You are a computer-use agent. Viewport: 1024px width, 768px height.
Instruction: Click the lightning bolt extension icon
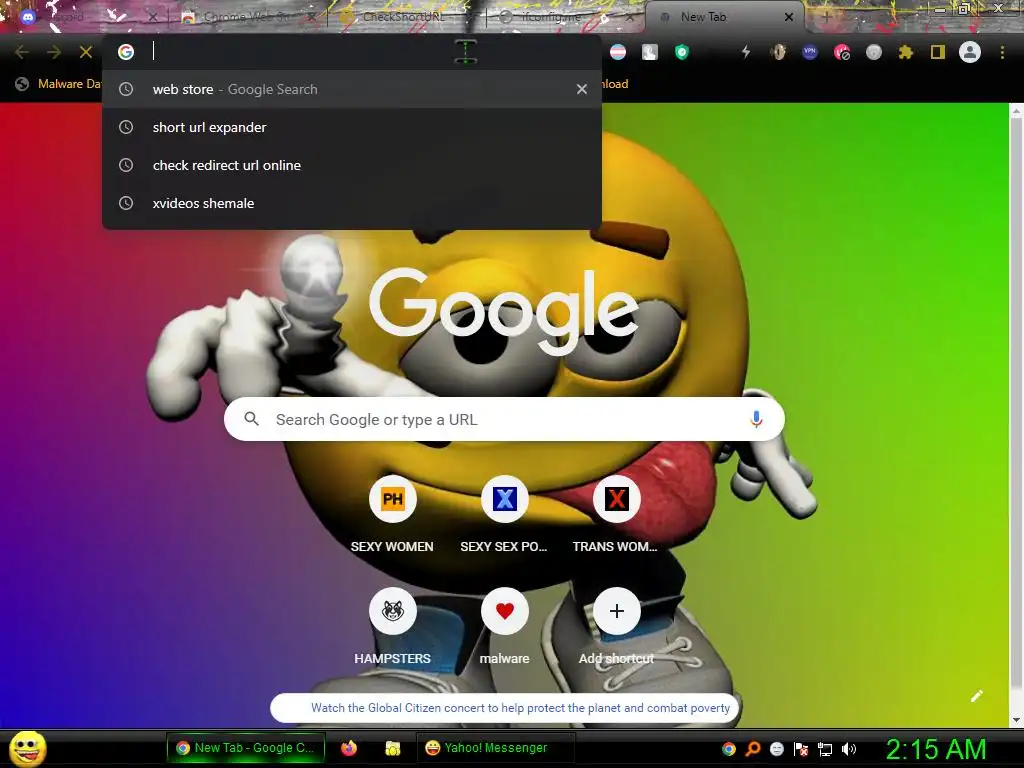746,52
